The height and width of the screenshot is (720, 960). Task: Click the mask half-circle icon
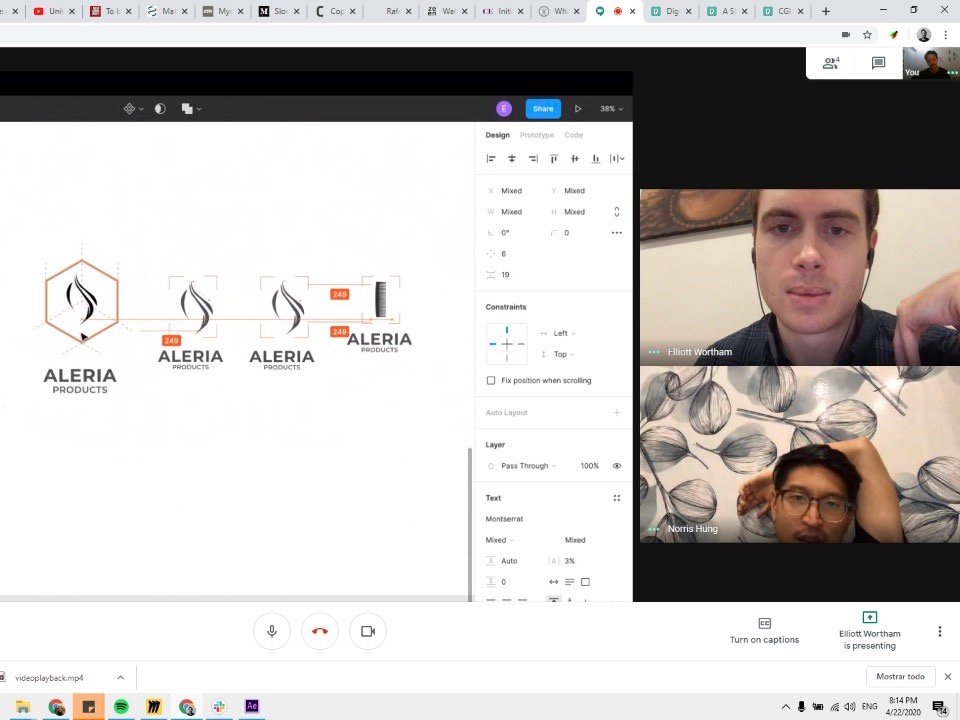click(160, 108)
